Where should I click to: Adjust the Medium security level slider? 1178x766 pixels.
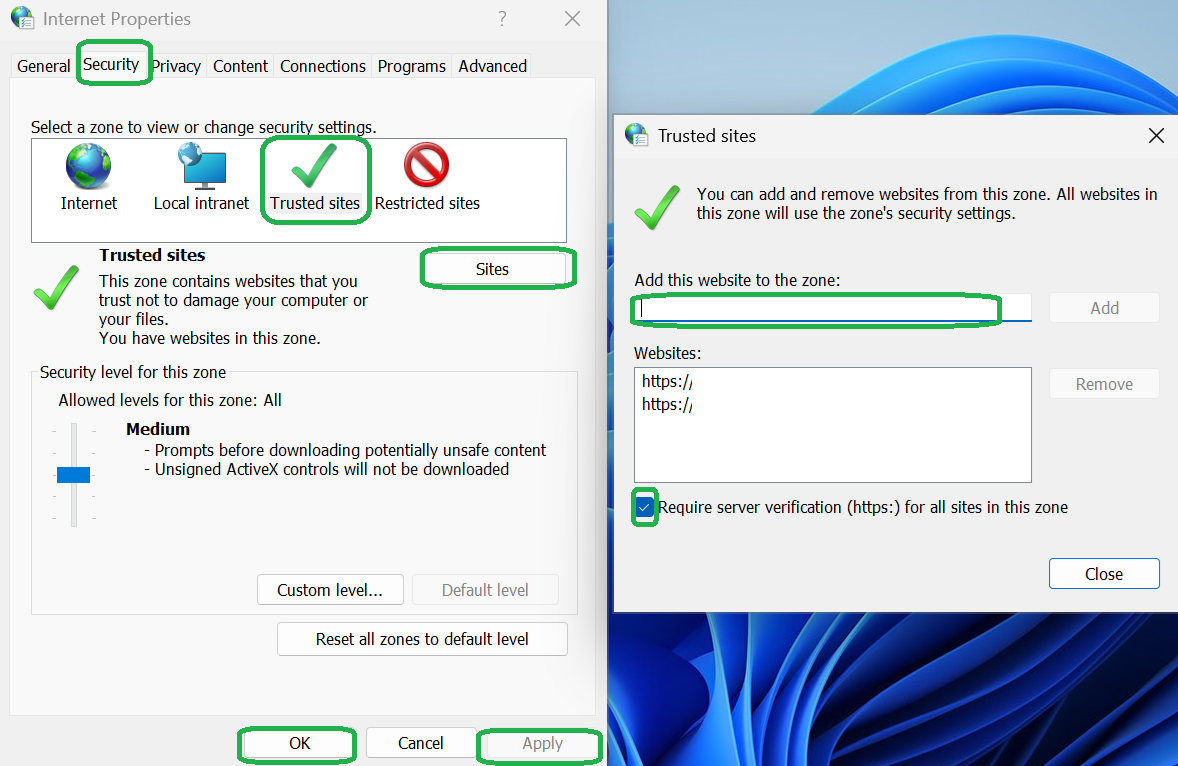pyautogui.click(x=74, y=475)
